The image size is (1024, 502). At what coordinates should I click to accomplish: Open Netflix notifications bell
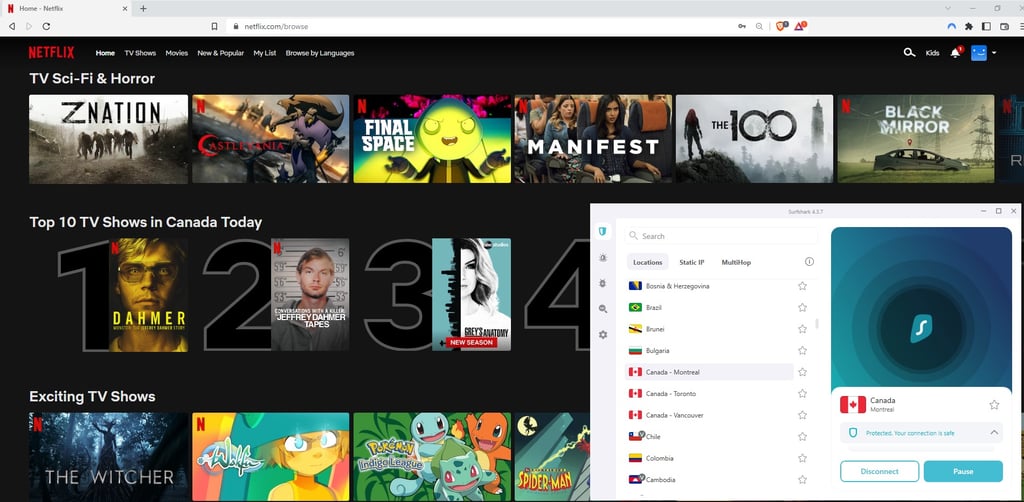click(955, 53)
